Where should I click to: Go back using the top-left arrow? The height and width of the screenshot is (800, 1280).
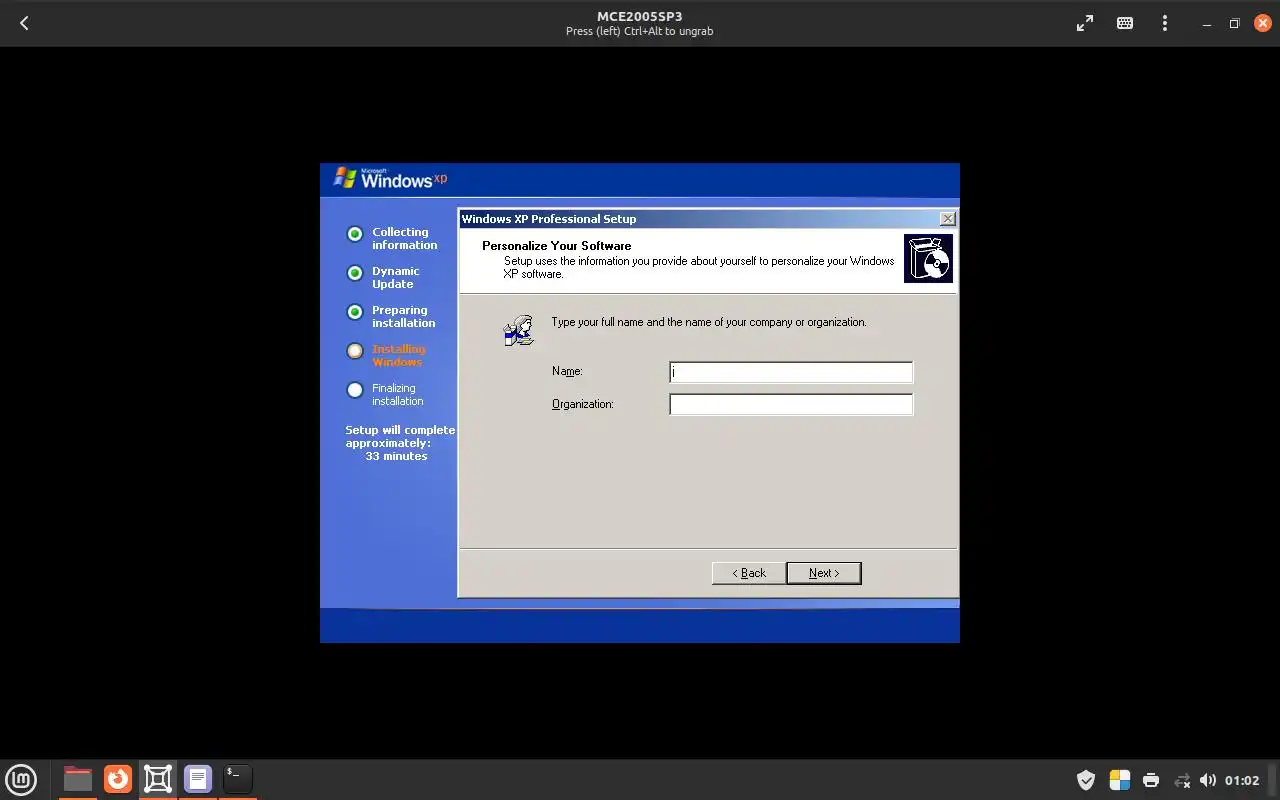(24, 23)
